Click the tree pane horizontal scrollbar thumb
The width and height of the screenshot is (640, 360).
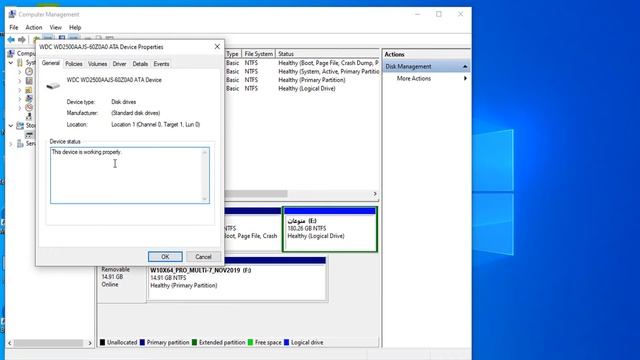[49, 343]
